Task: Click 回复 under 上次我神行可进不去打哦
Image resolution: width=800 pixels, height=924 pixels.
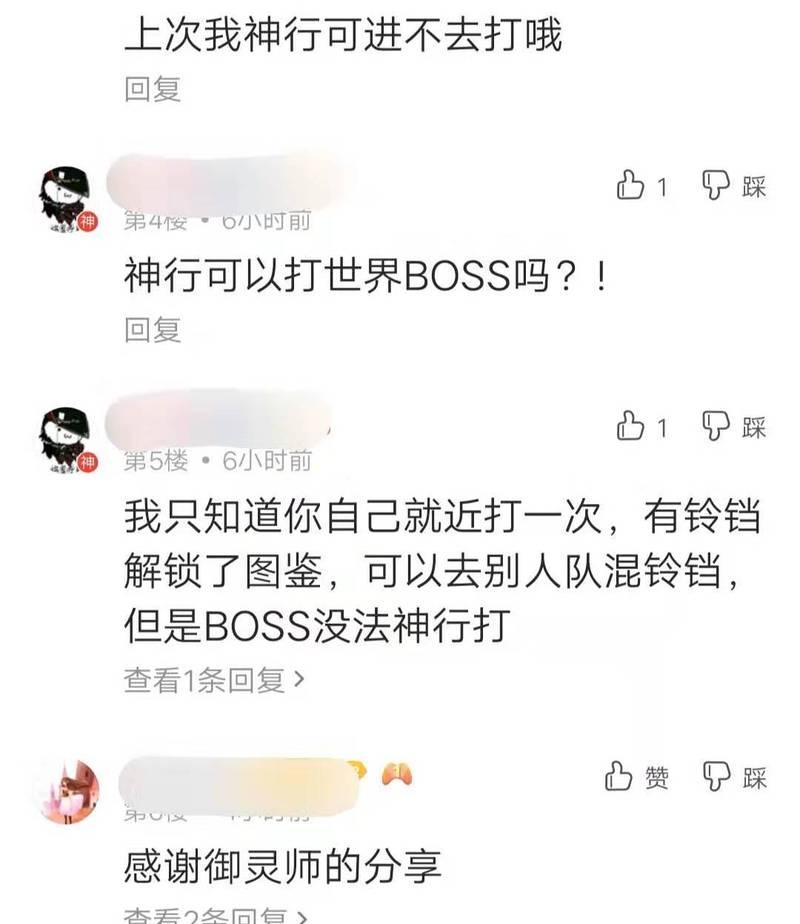Action: point(152,89)
